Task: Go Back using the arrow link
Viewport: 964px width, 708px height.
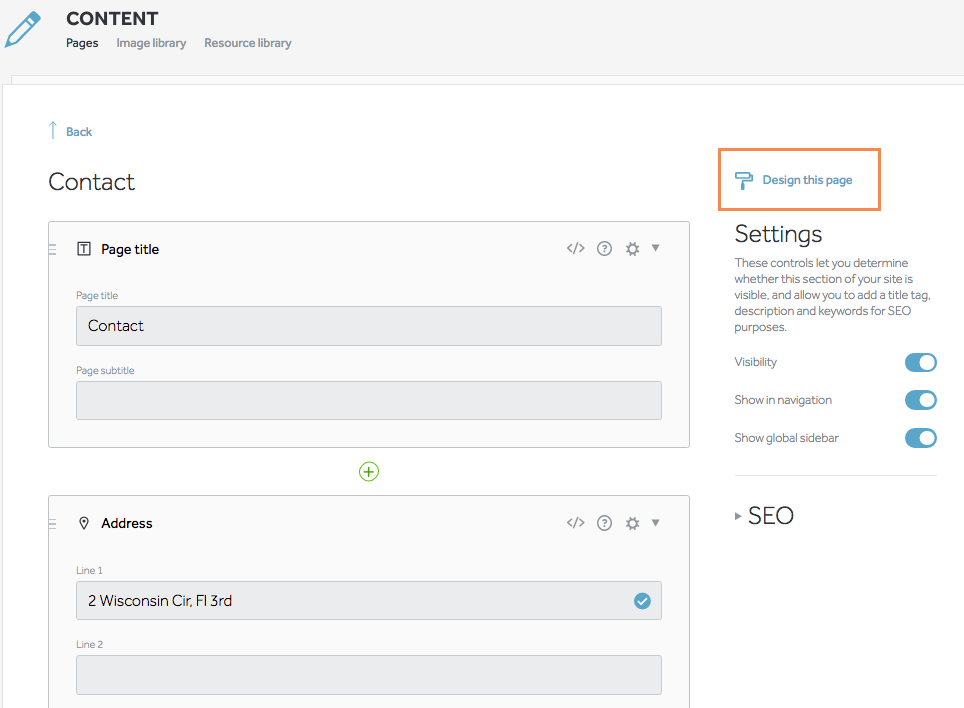Action: pos(70,131)
